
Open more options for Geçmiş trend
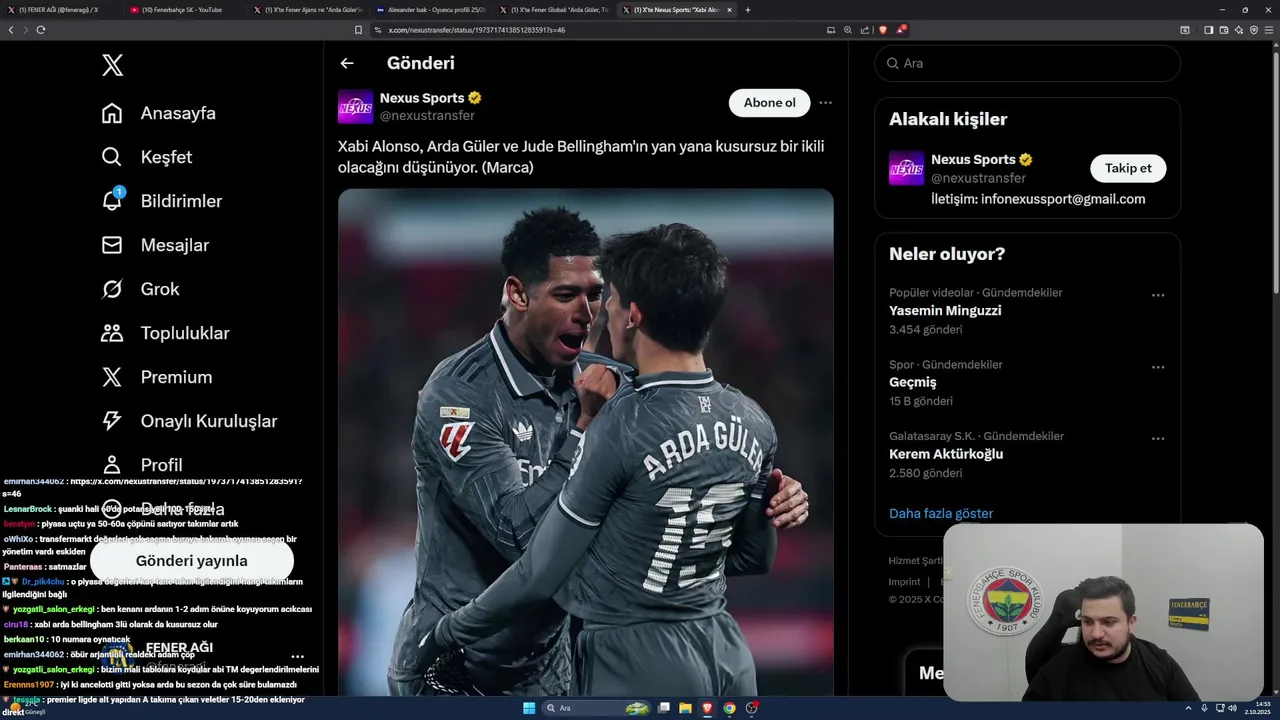(1158, 367)
